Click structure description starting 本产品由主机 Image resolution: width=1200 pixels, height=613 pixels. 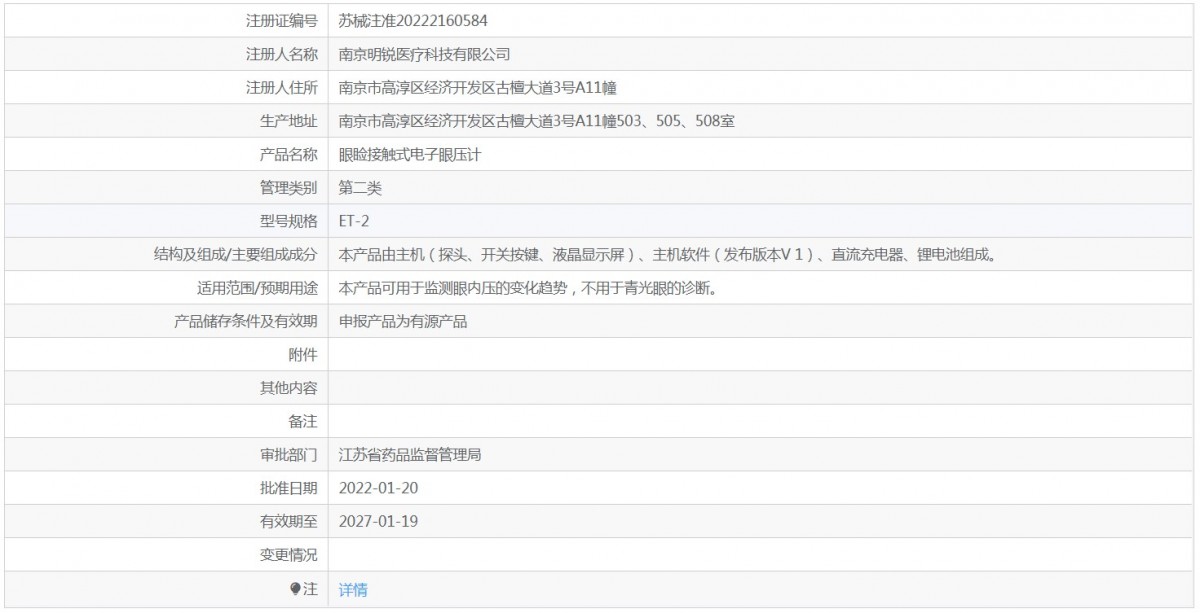tap(668, 254)
